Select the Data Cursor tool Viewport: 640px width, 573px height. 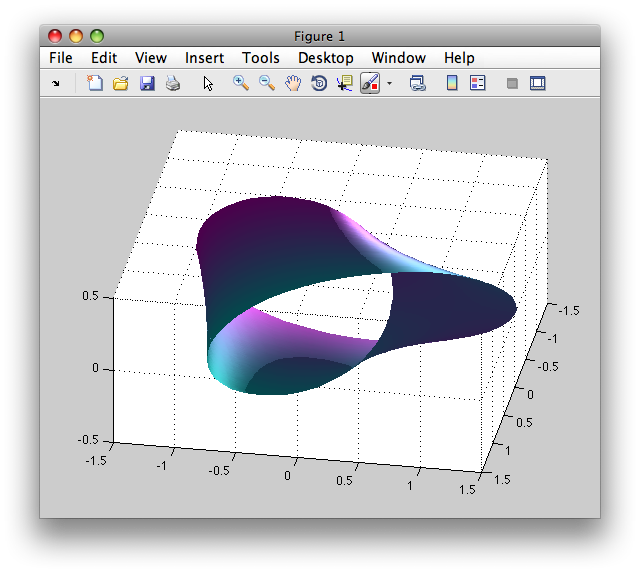345,83
